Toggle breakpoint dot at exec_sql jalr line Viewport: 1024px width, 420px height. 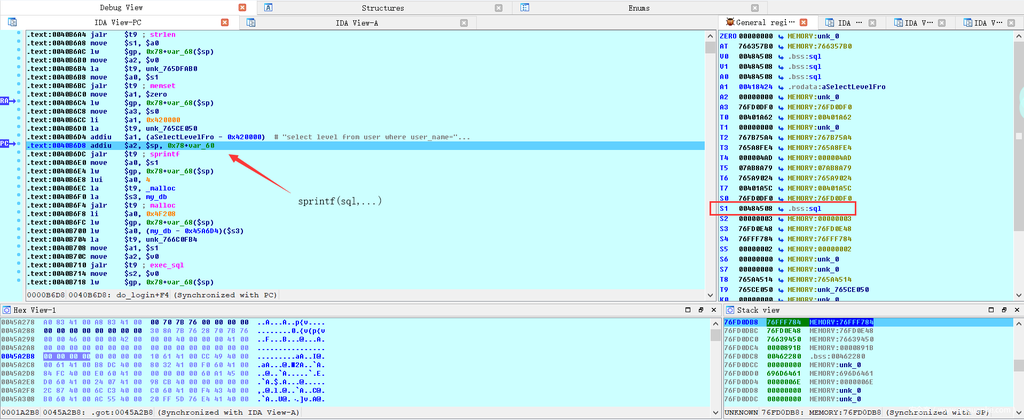20,263
